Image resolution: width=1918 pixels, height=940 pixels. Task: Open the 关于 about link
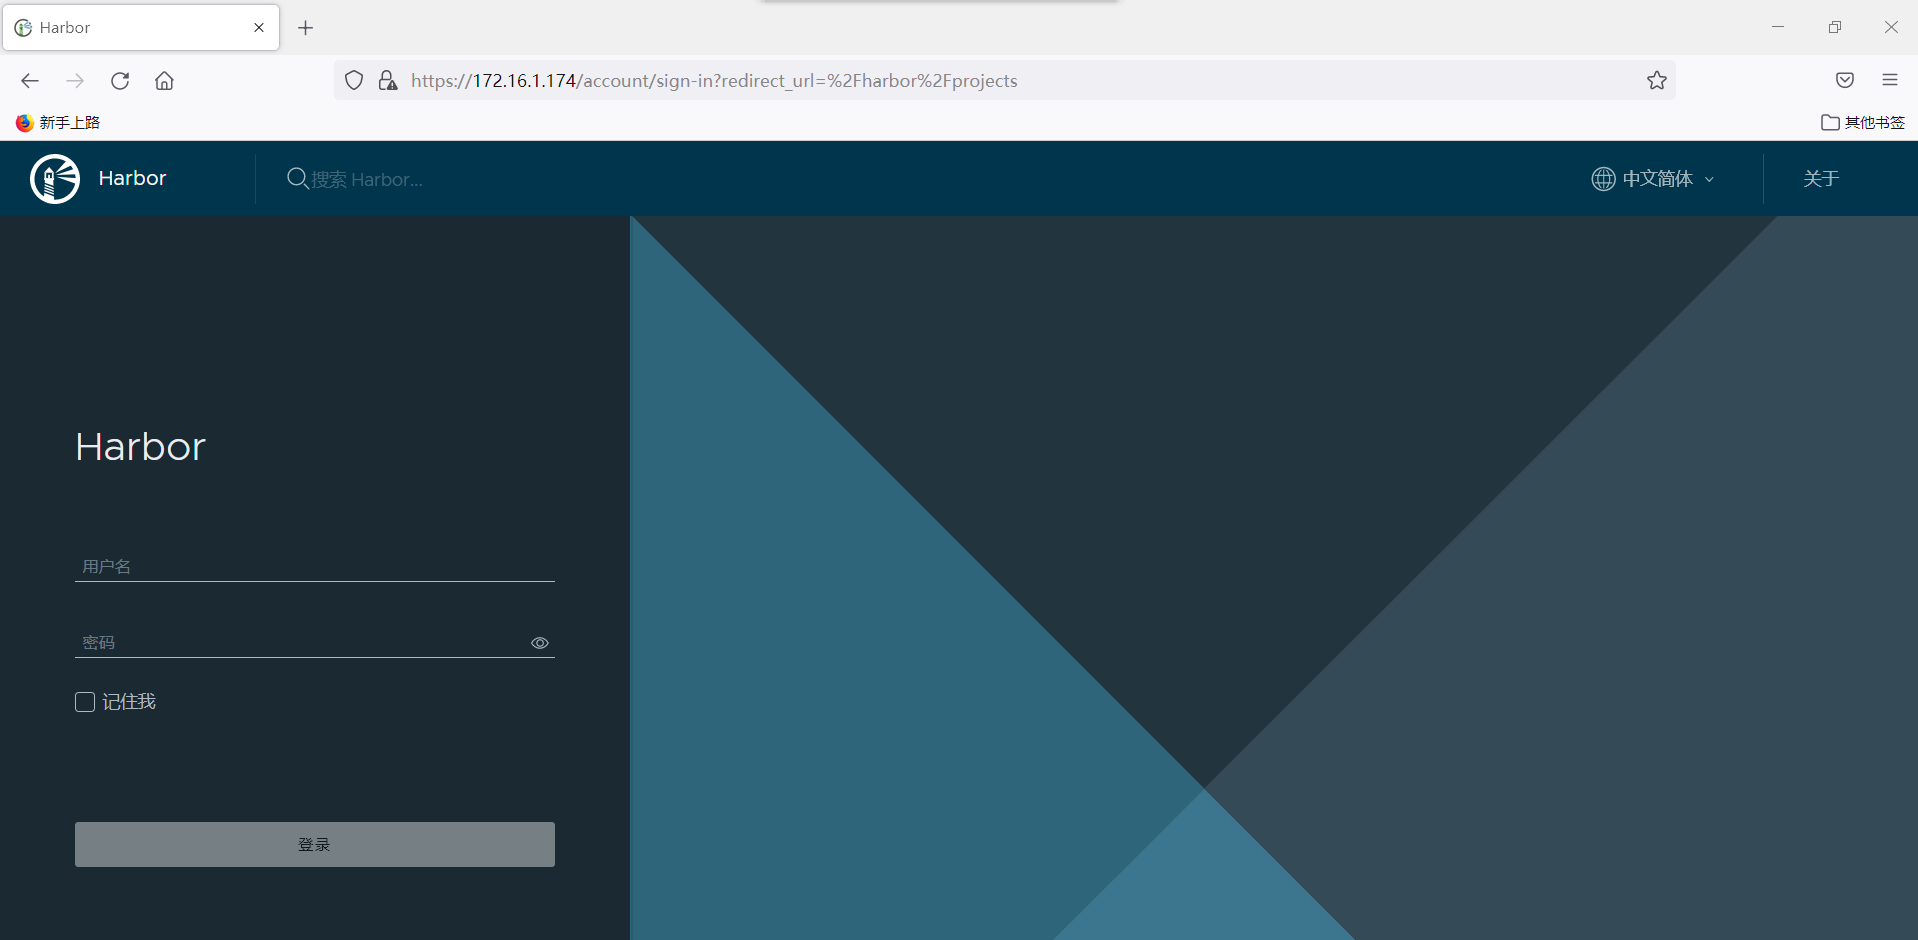(x=1821, y=178)
